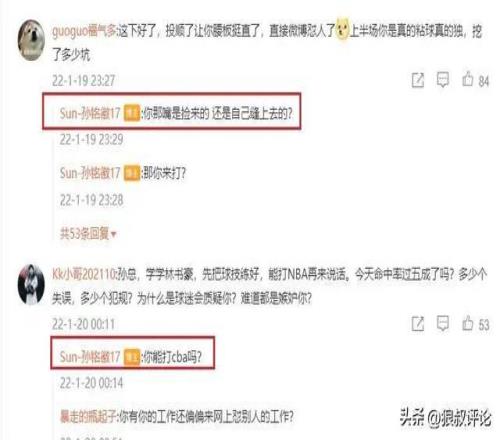Click Sun-孙铭徽17 name in cba reply
Screen dimensions: 500x440
point(90,357)
